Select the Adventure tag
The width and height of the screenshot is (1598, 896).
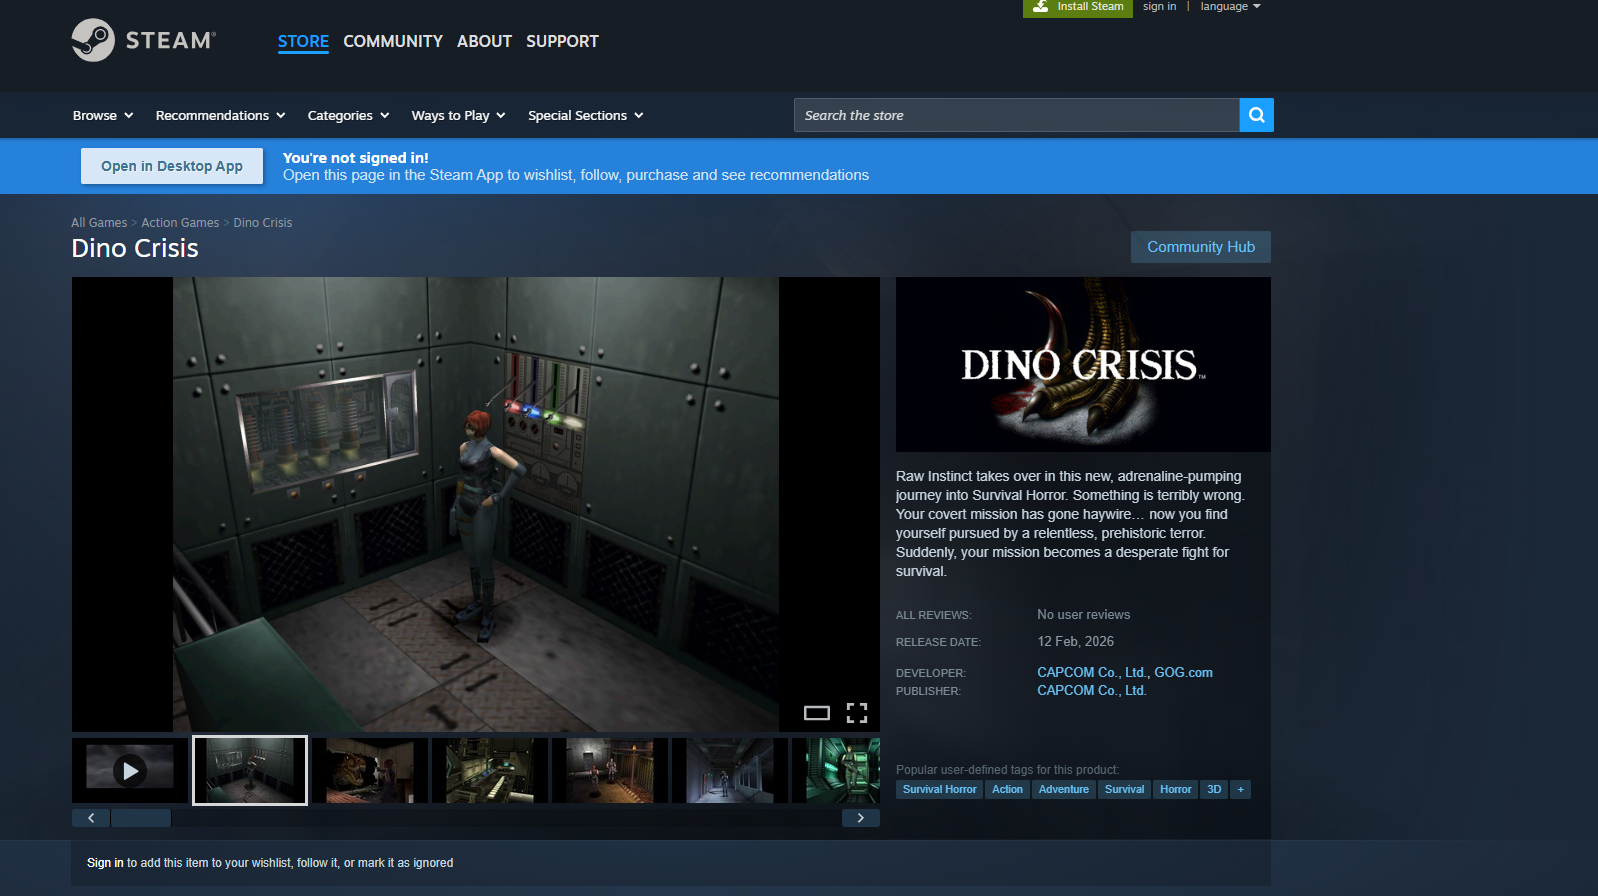[x=1063, y=790]
